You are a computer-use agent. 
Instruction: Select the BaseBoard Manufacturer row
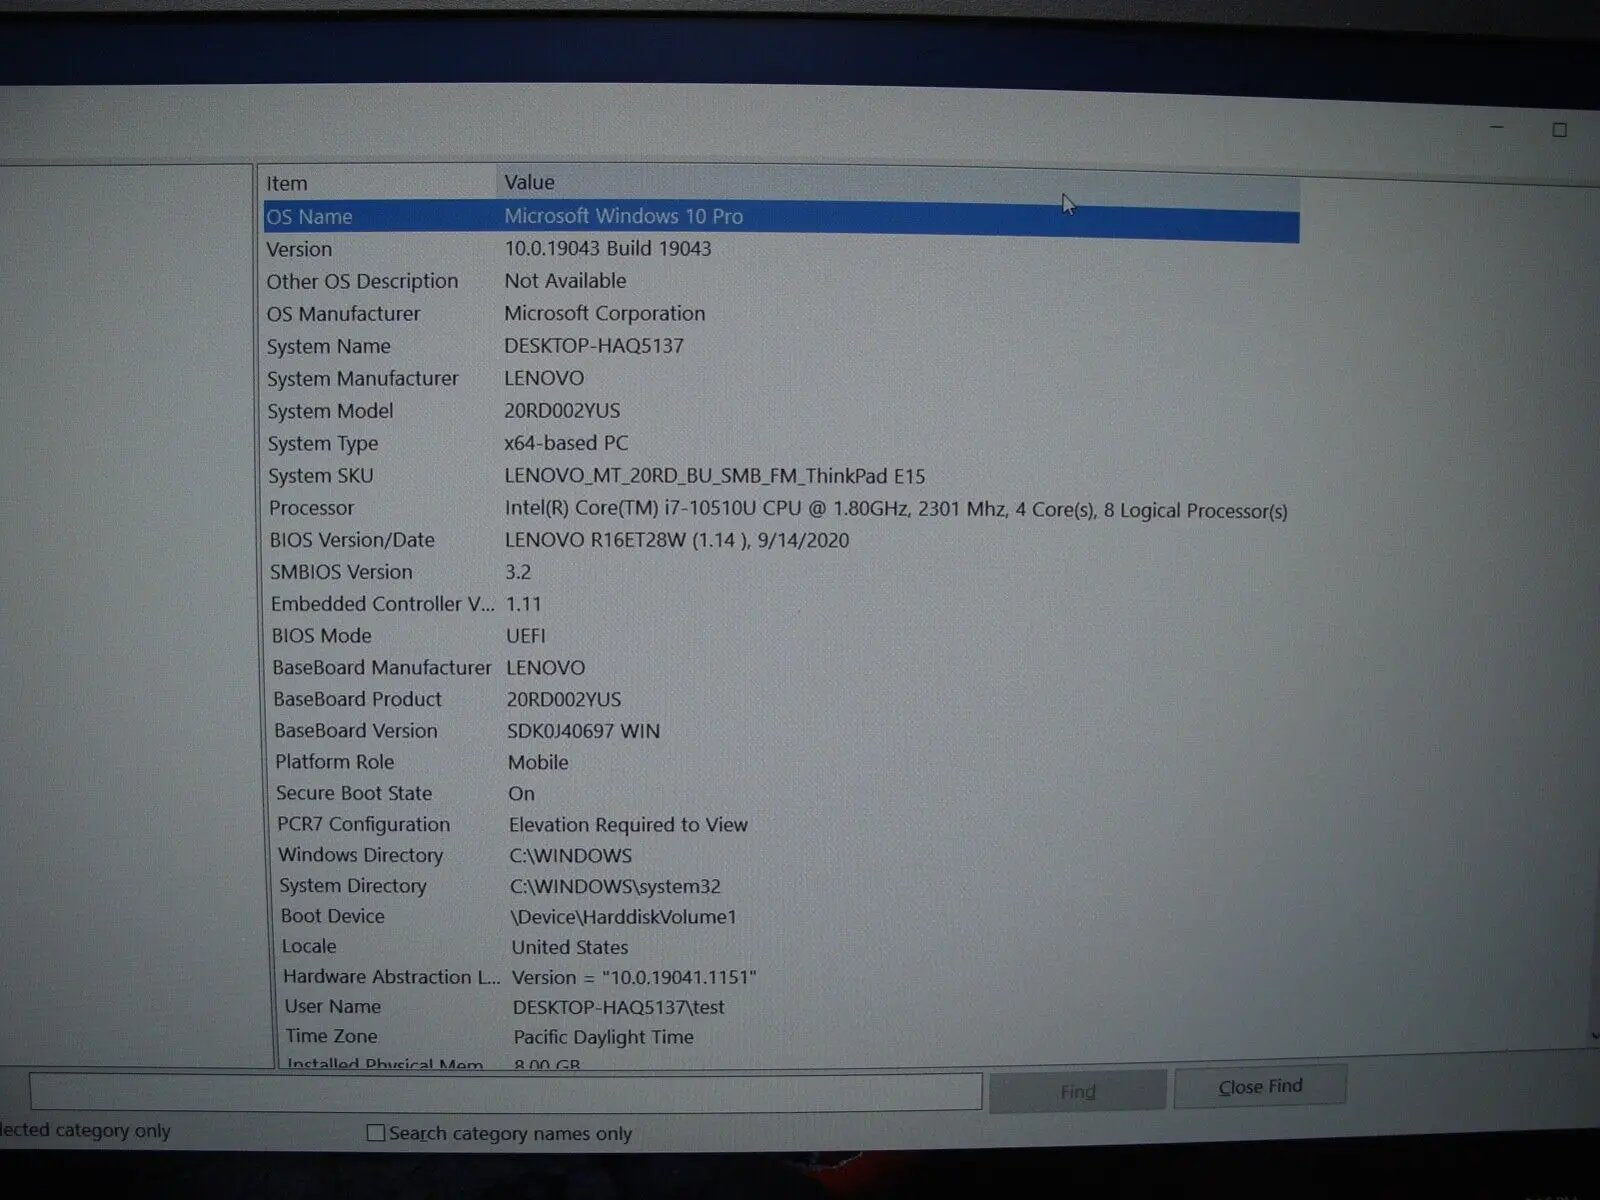[781, 667]
